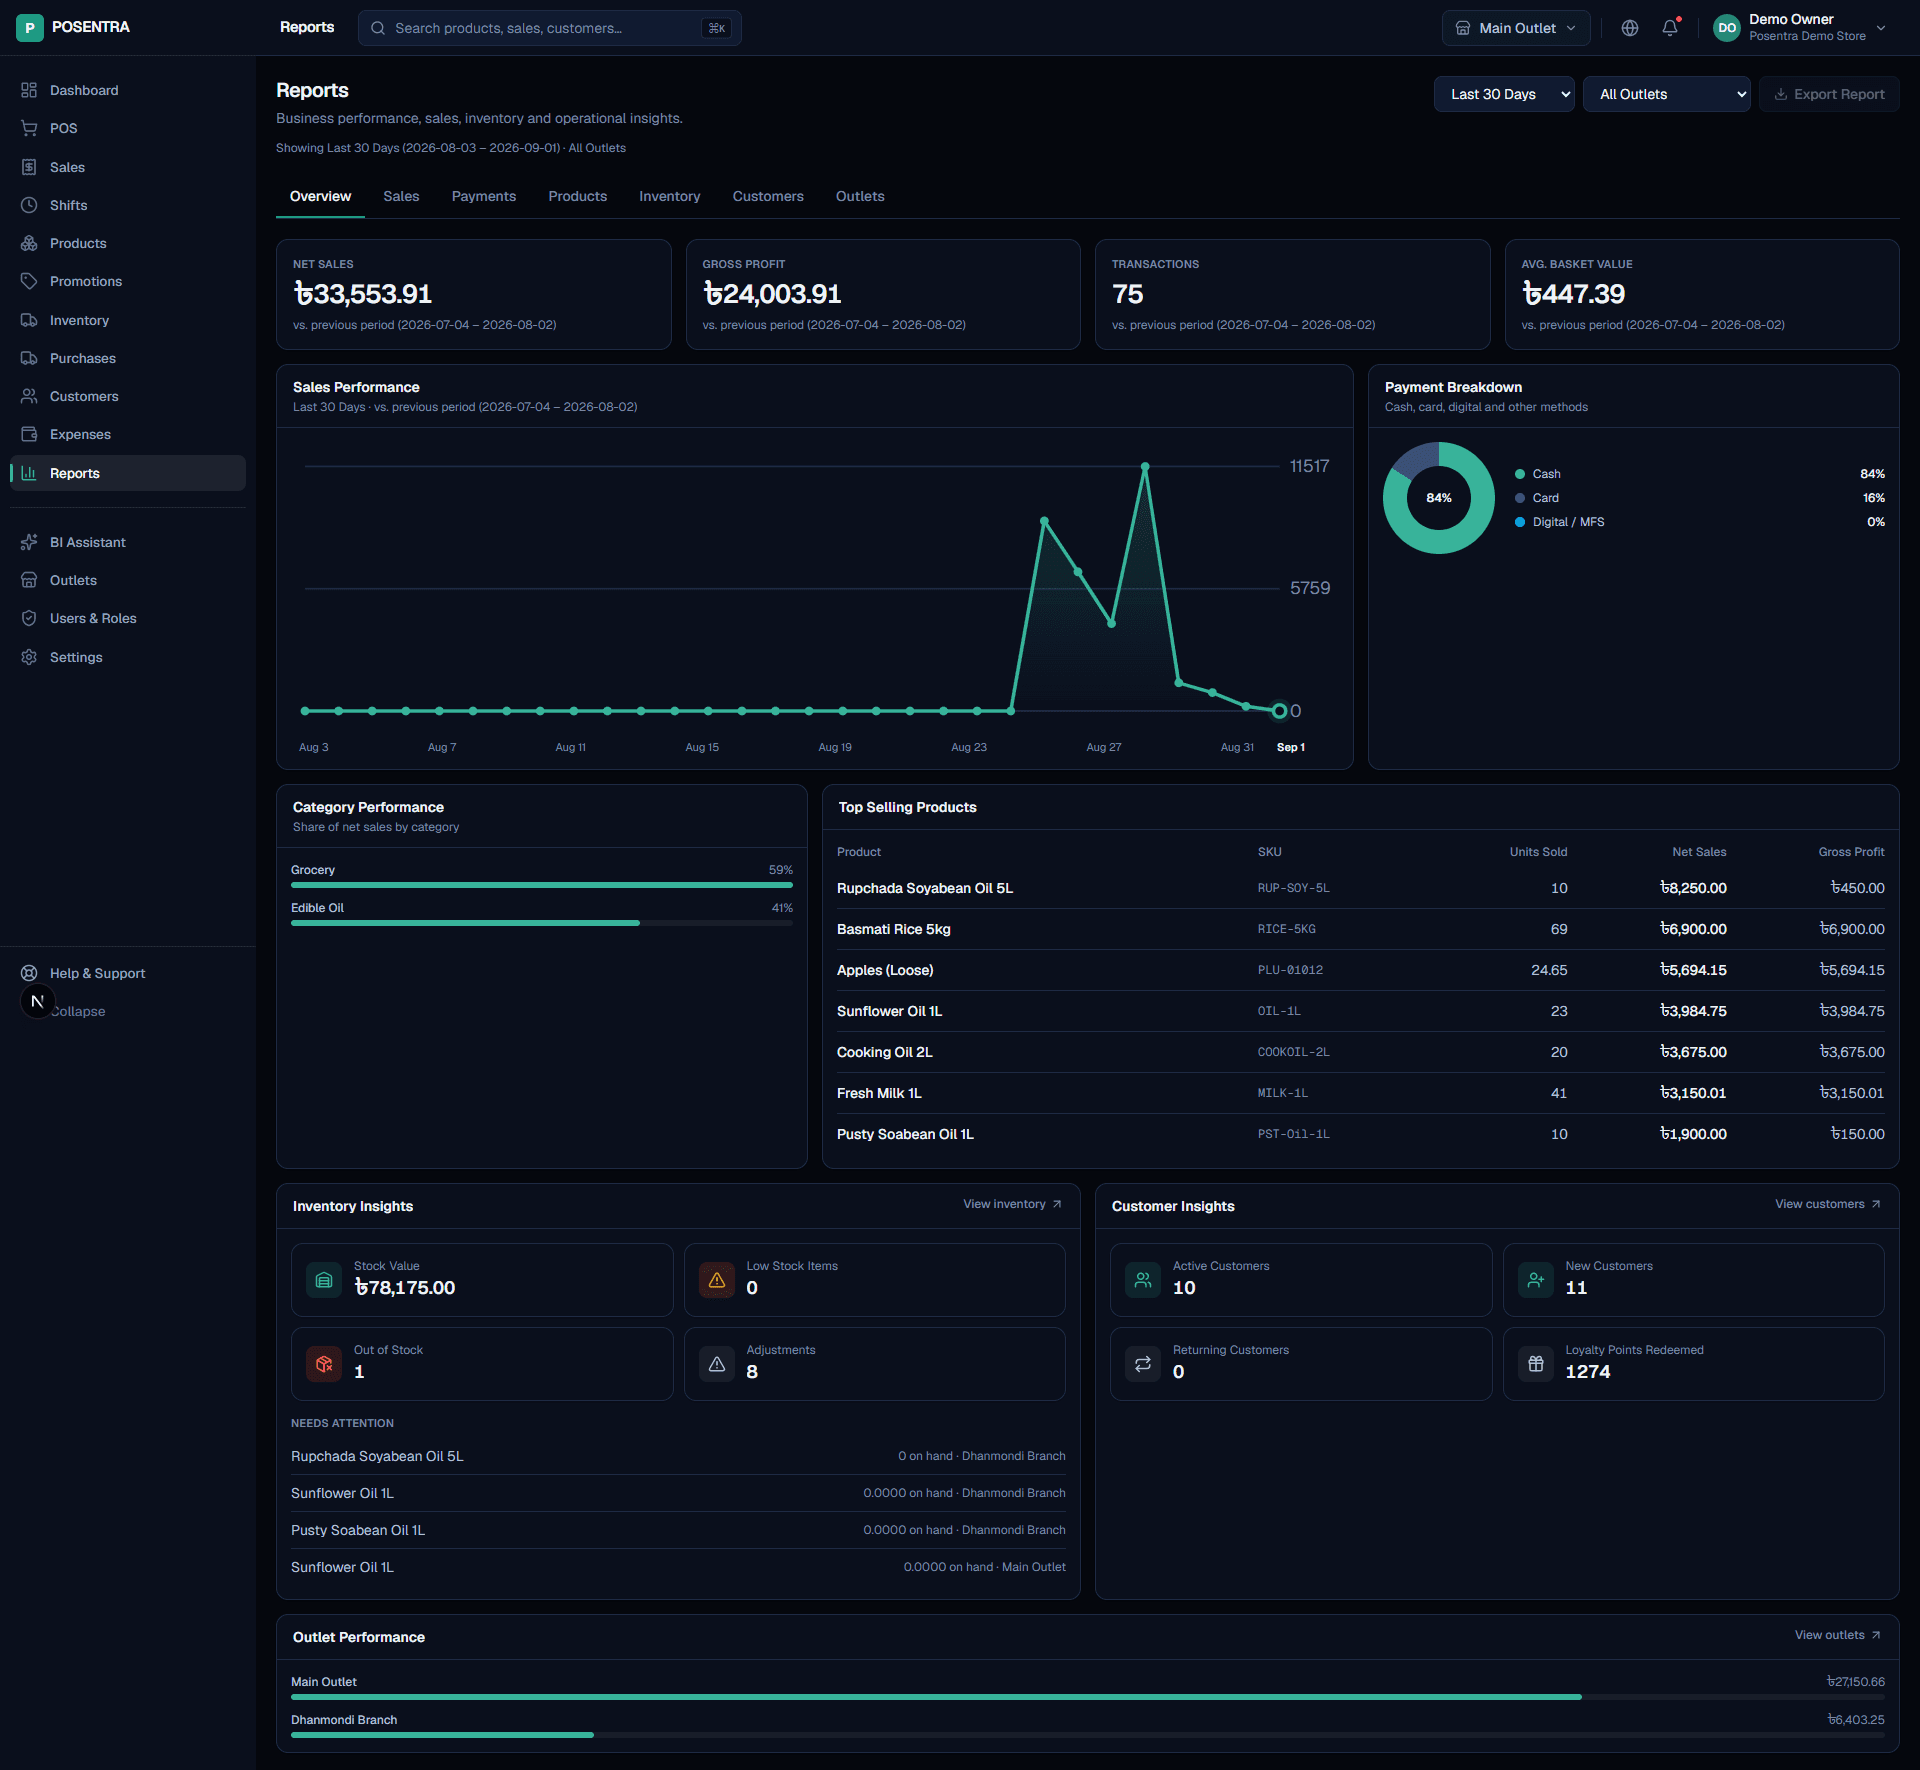Click SKU RUP-SOY-5L

coord(1293,888)
